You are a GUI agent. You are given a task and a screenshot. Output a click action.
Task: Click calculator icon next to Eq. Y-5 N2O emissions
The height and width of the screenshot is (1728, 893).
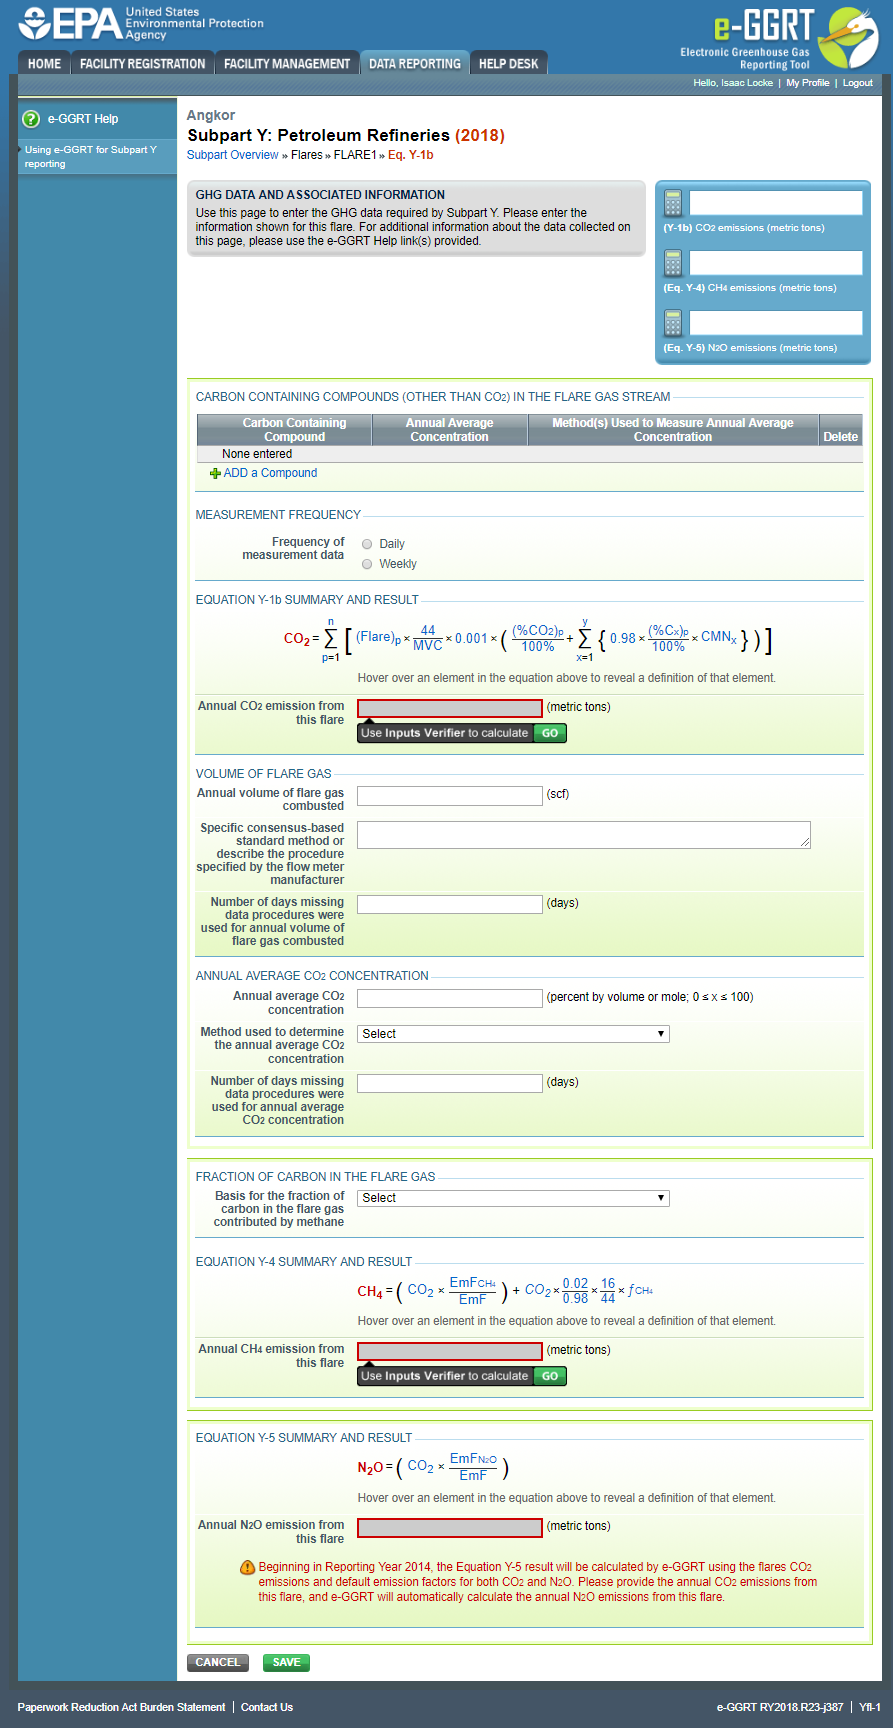click(x=673, y=323)
